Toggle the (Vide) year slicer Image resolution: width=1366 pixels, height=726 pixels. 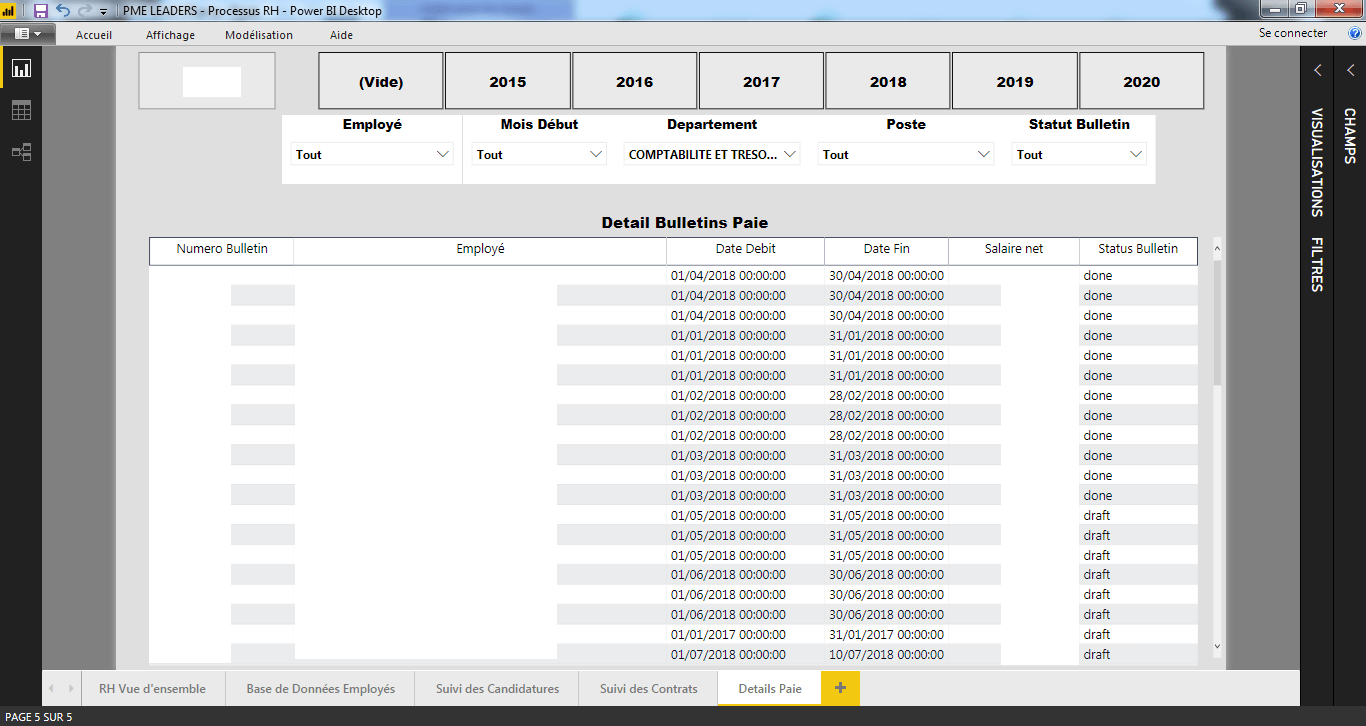click(381, 82)
